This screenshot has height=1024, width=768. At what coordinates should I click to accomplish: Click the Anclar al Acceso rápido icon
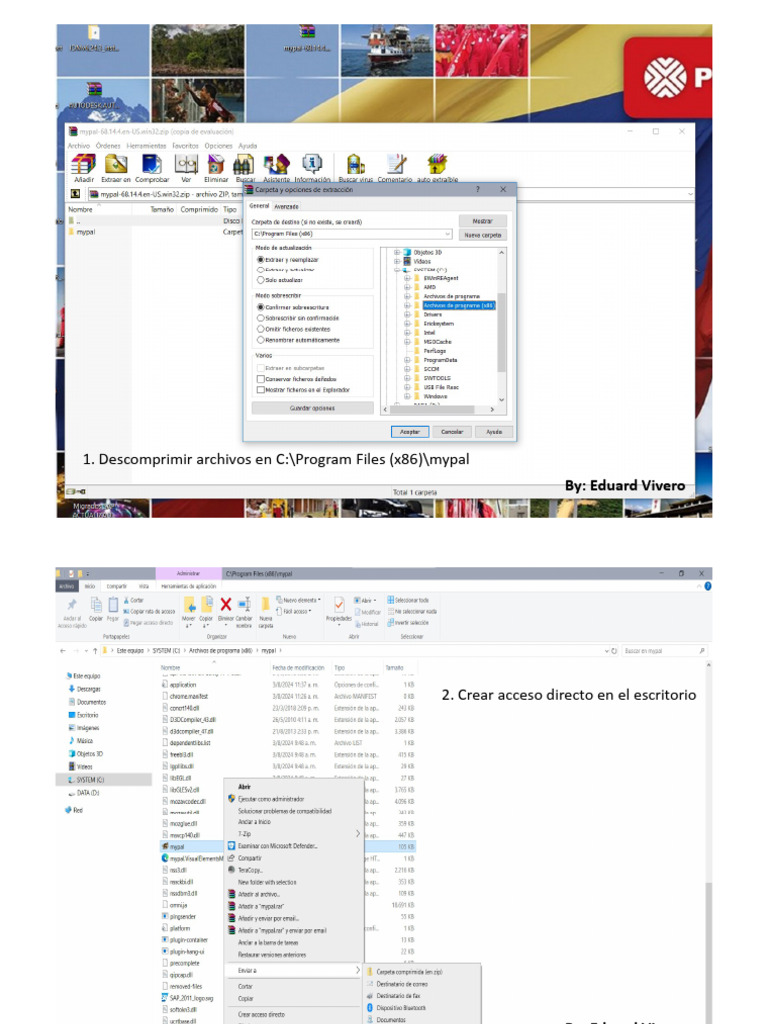coord(72,605)
